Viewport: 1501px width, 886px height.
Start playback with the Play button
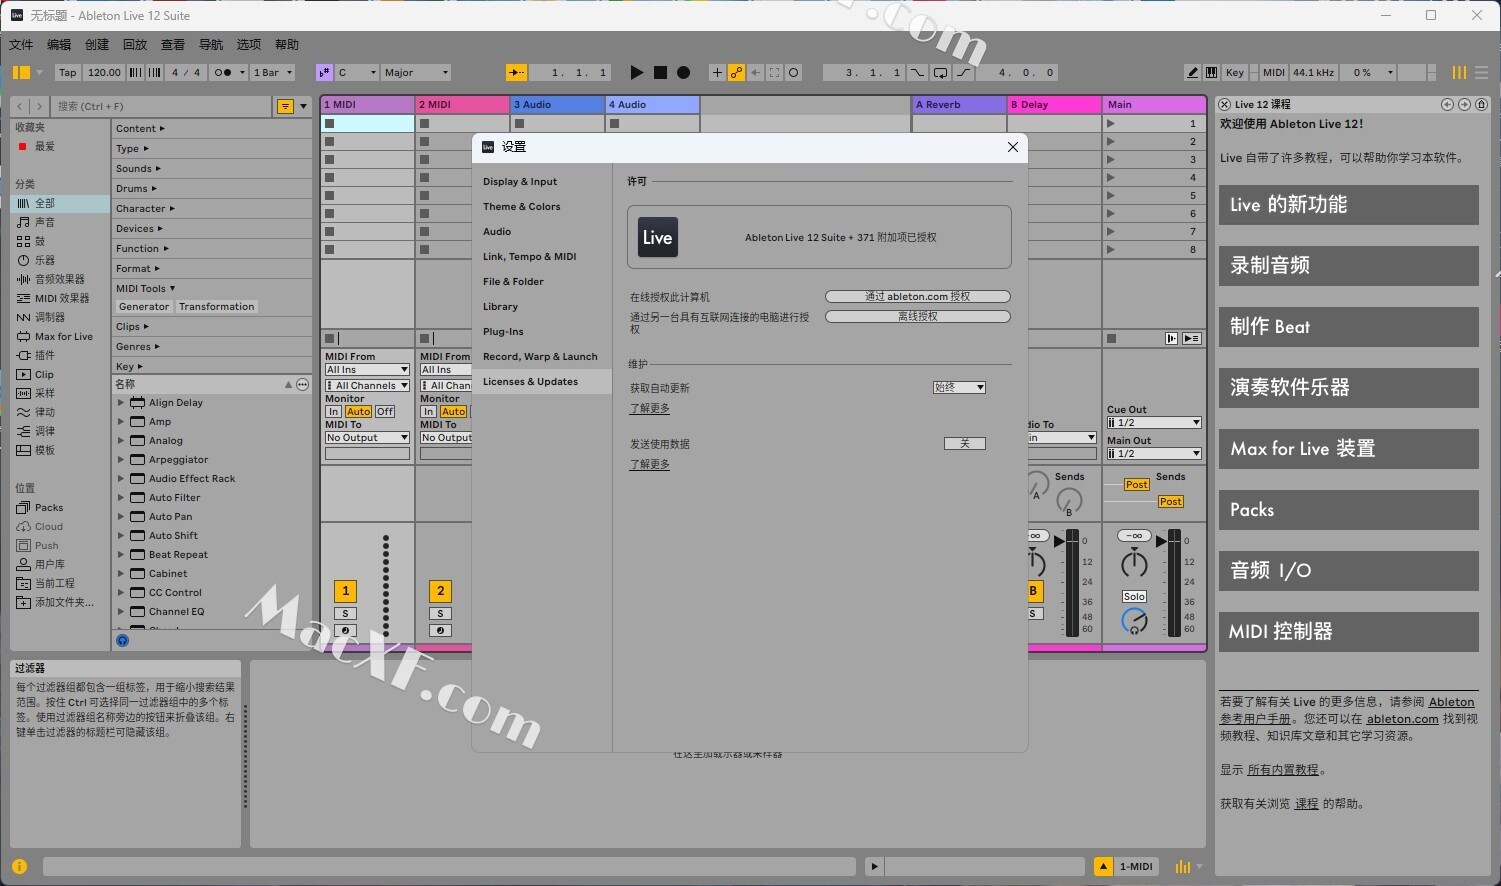point(636,72)
